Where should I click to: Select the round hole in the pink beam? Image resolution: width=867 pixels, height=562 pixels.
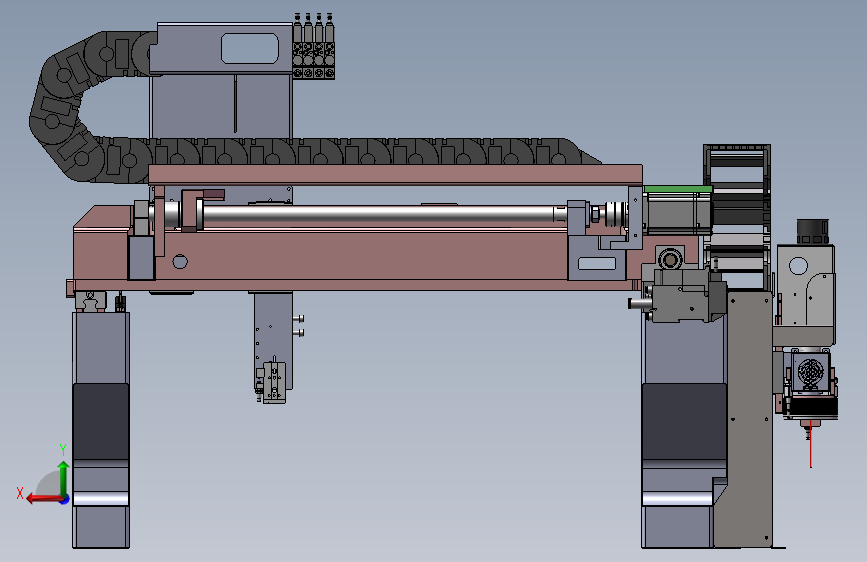180,261
